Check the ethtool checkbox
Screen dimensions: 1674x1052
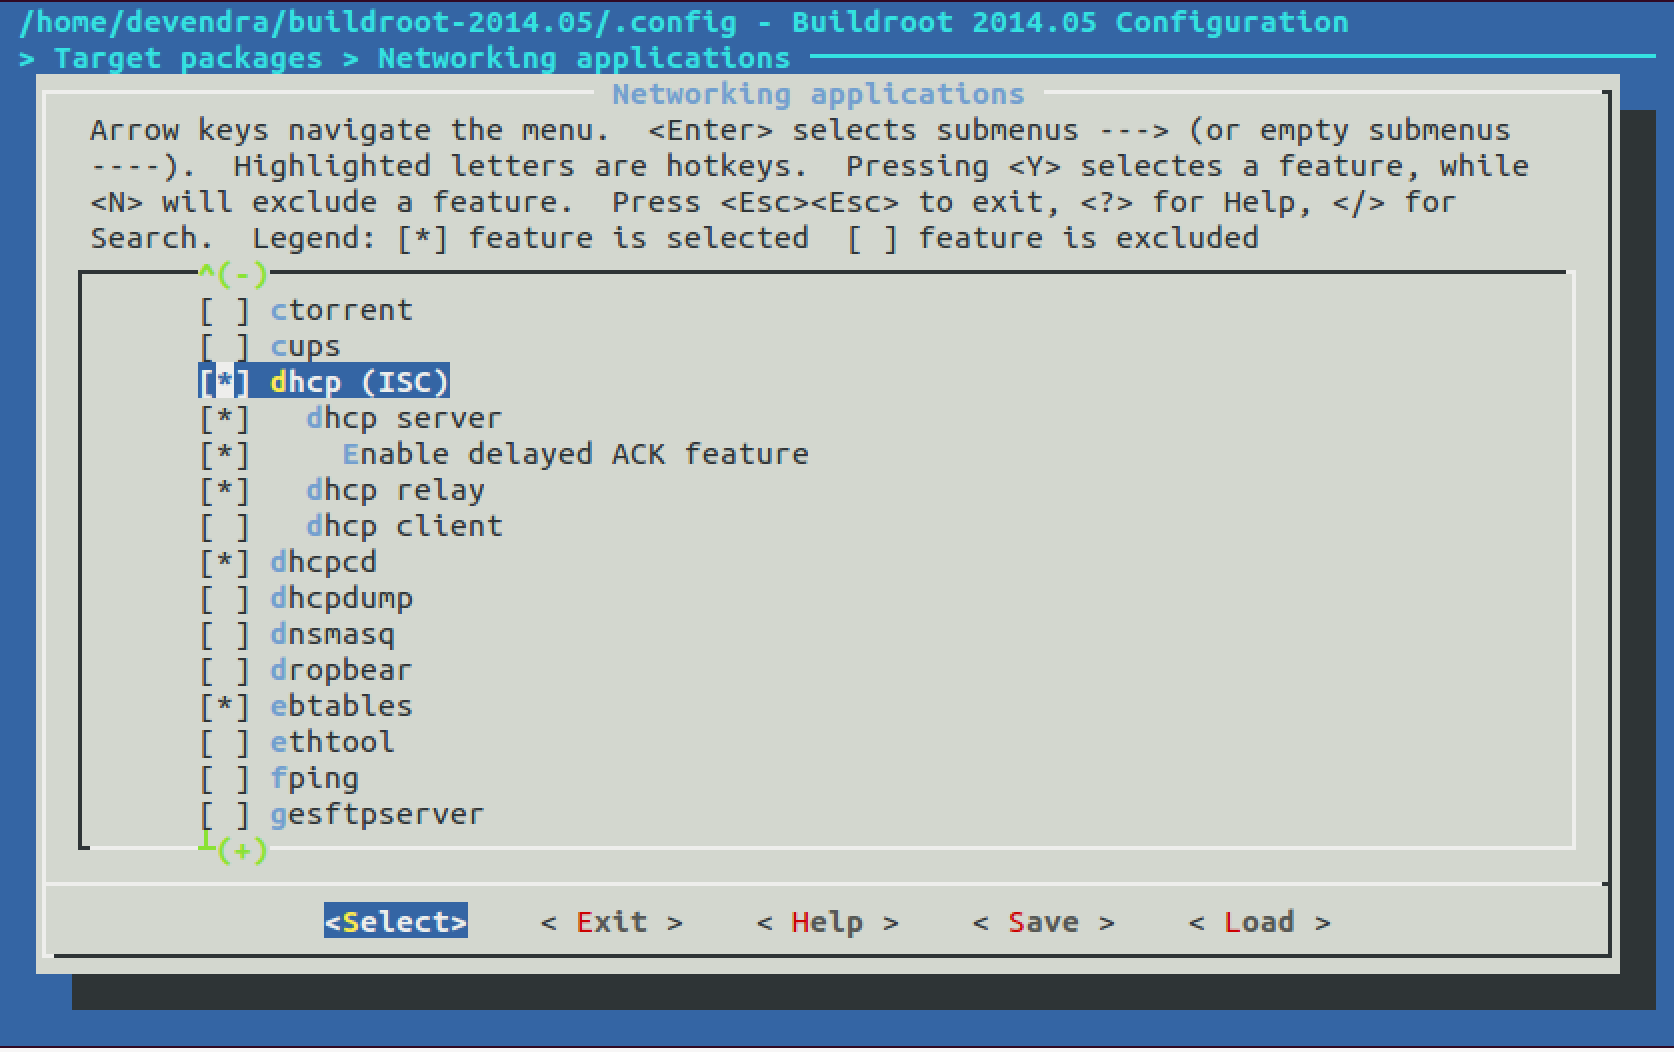[x=224, y=743]
